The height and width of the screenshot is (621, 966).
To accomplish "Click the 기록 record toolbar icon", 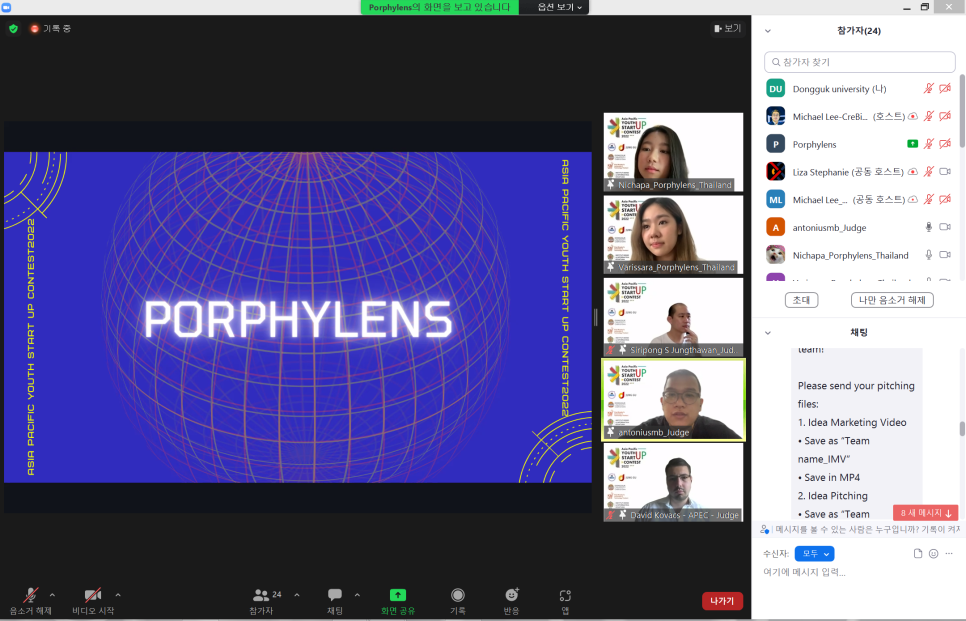I will [x=458, y=595].
